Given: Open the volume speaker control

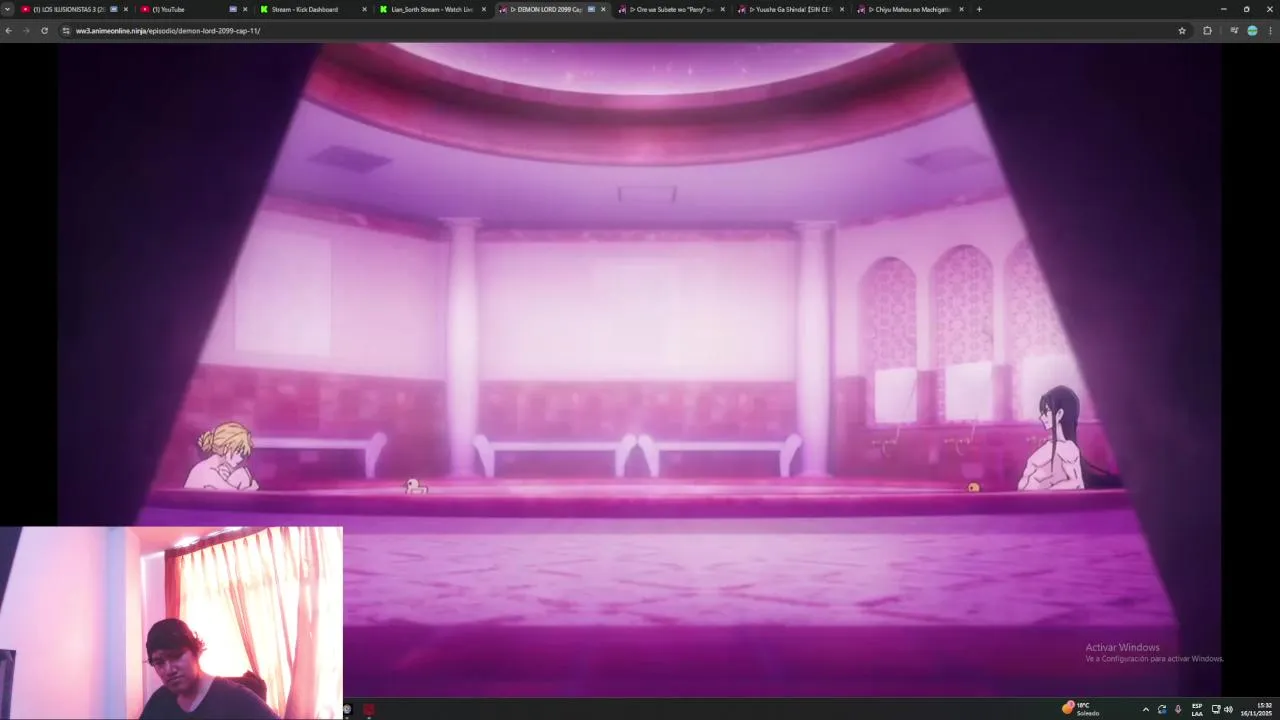Looking at the screenshot, I should pyautogui.click(x=1228, y=710).
